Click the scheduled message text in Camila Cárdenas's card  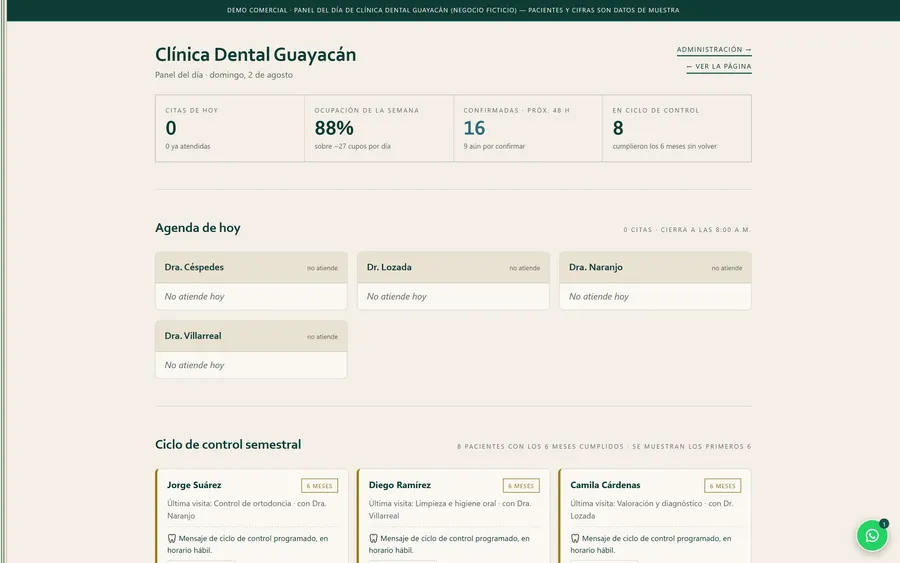(650, 544)
